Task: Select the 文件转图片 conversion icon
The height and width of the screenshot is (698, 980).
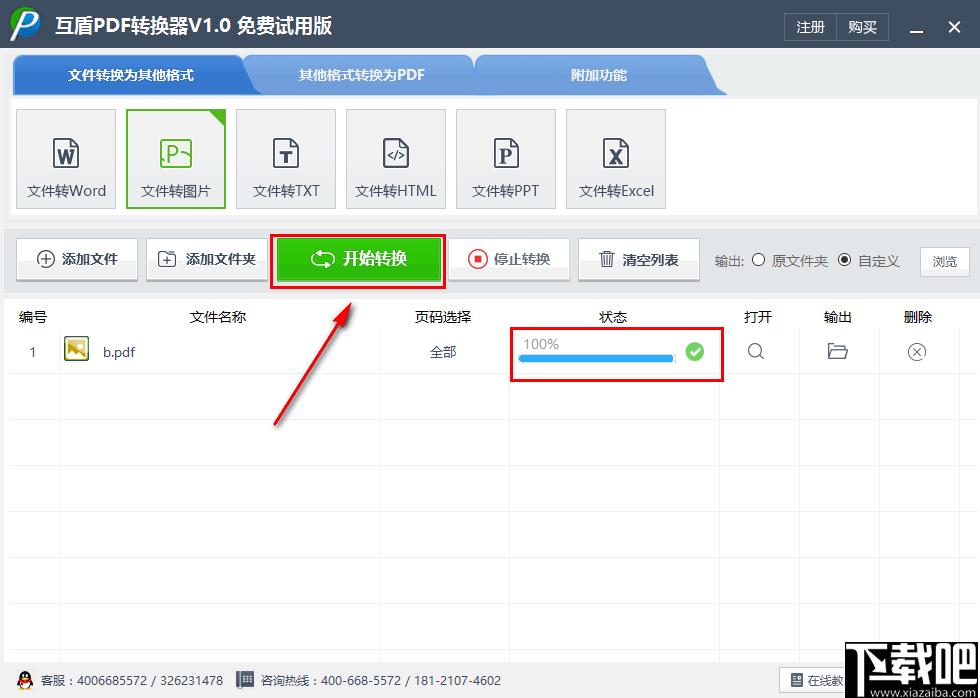Action: pos(176,159)
